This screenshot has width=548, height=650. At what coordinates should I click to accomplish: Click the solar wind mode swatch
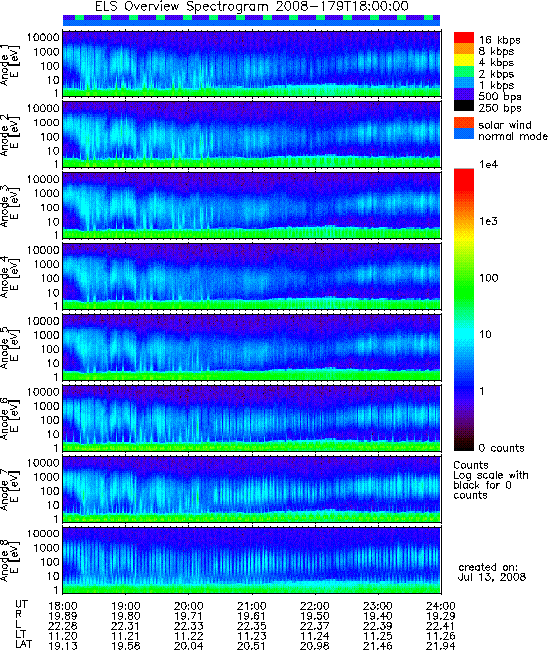point(464,123)
